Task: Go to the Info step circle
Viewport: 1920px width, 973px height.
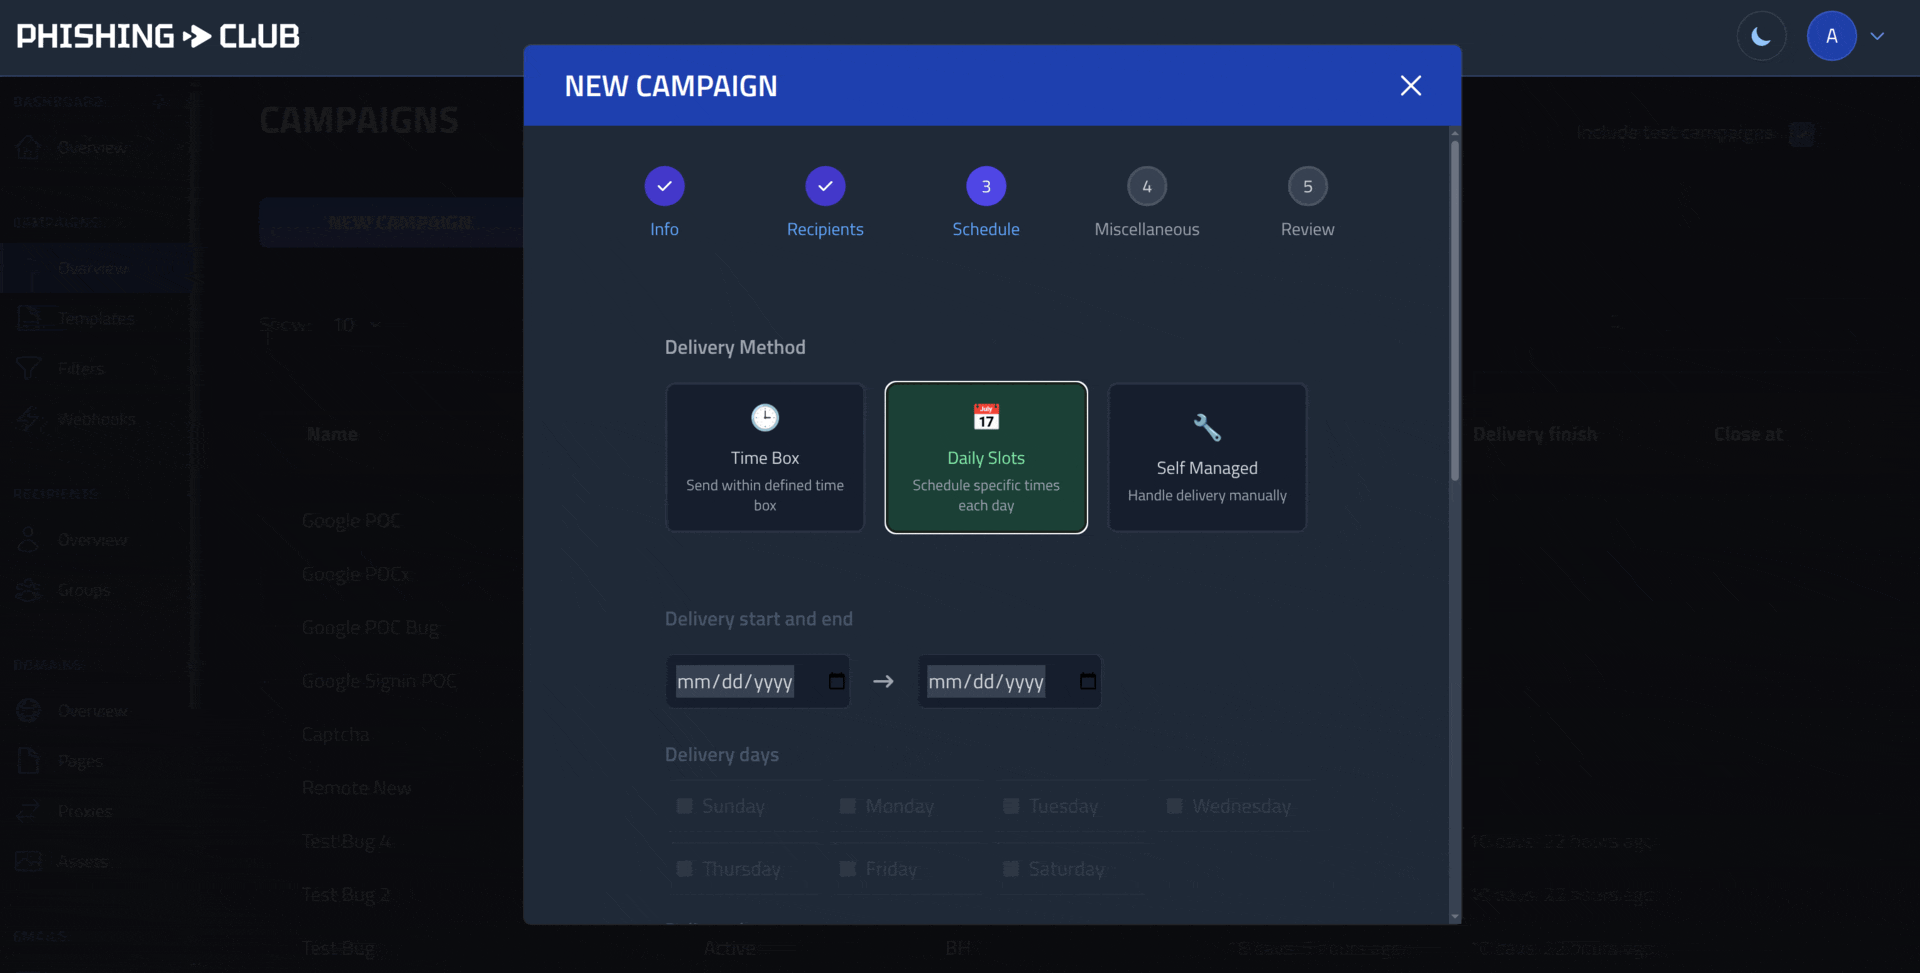Action: click(x=664, y=186)
